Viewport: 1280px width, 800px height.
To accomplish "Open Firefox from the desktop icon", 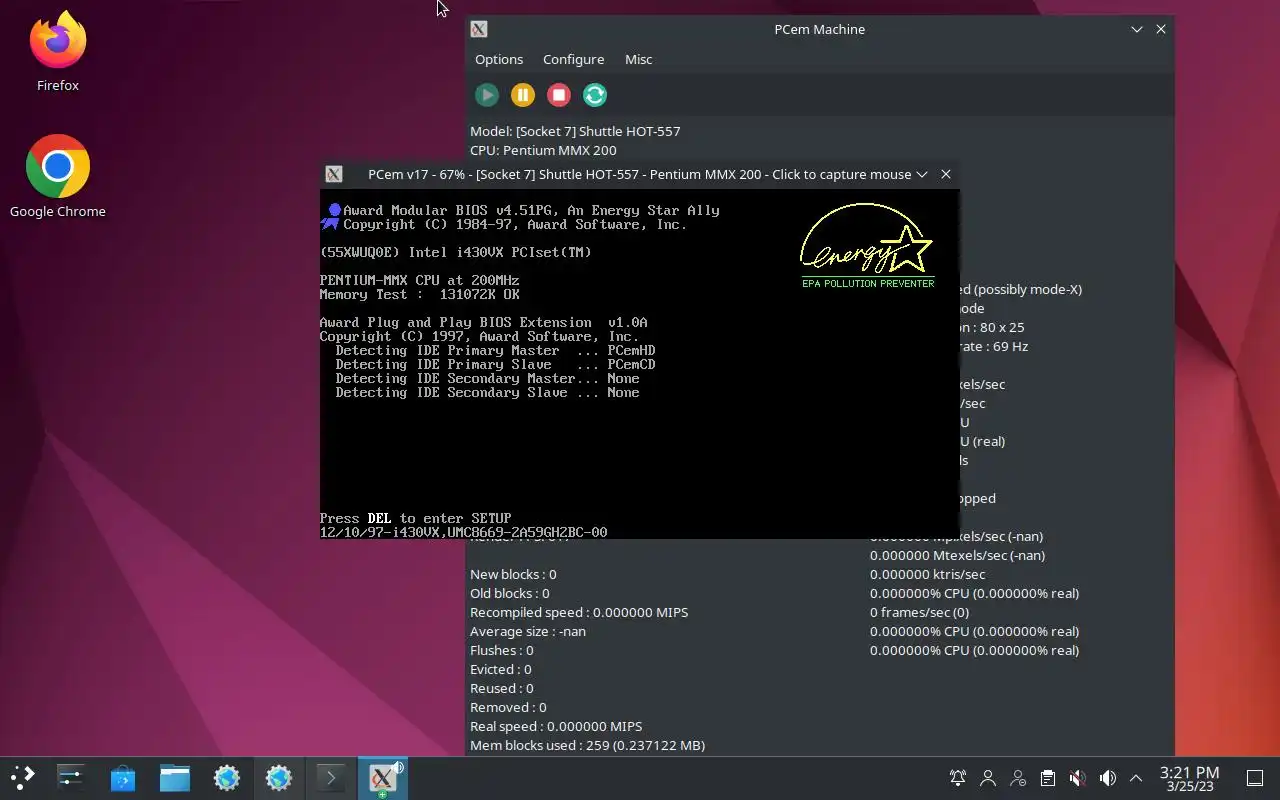I will pyautogui.click(x=58, y=52).
